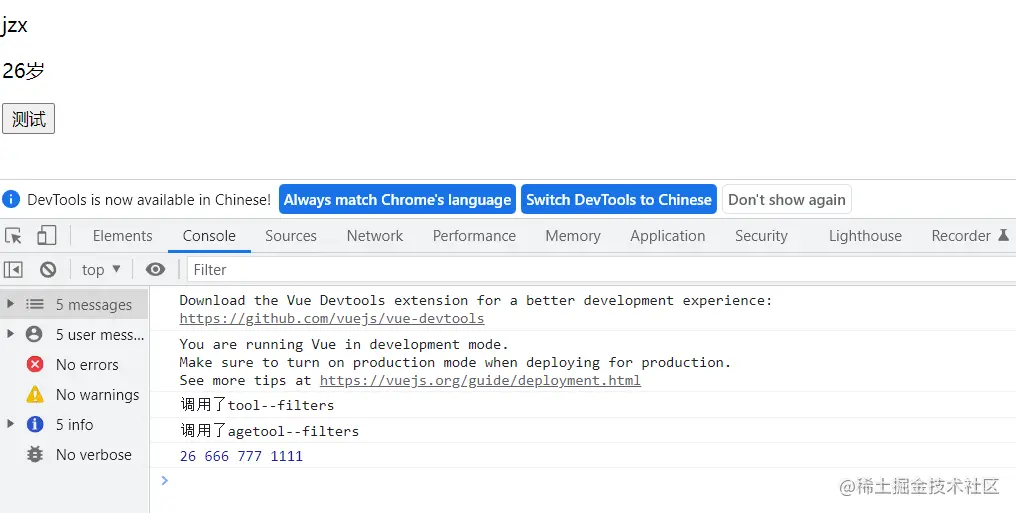
Task: Open the Network tab
Action: [x=375, y=236]
